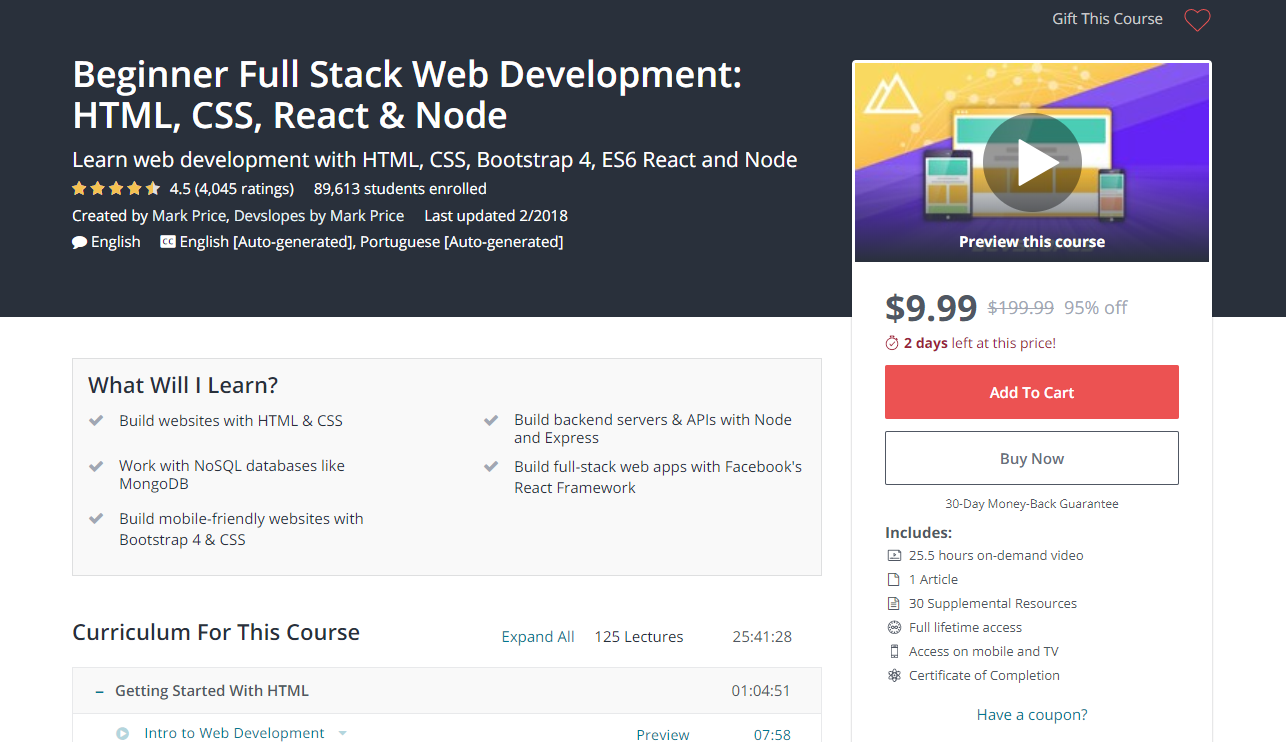Click the 95% off text
Image resolution: width=1286 pixels, height=742 pixels.
click(x=1096, y=308)
